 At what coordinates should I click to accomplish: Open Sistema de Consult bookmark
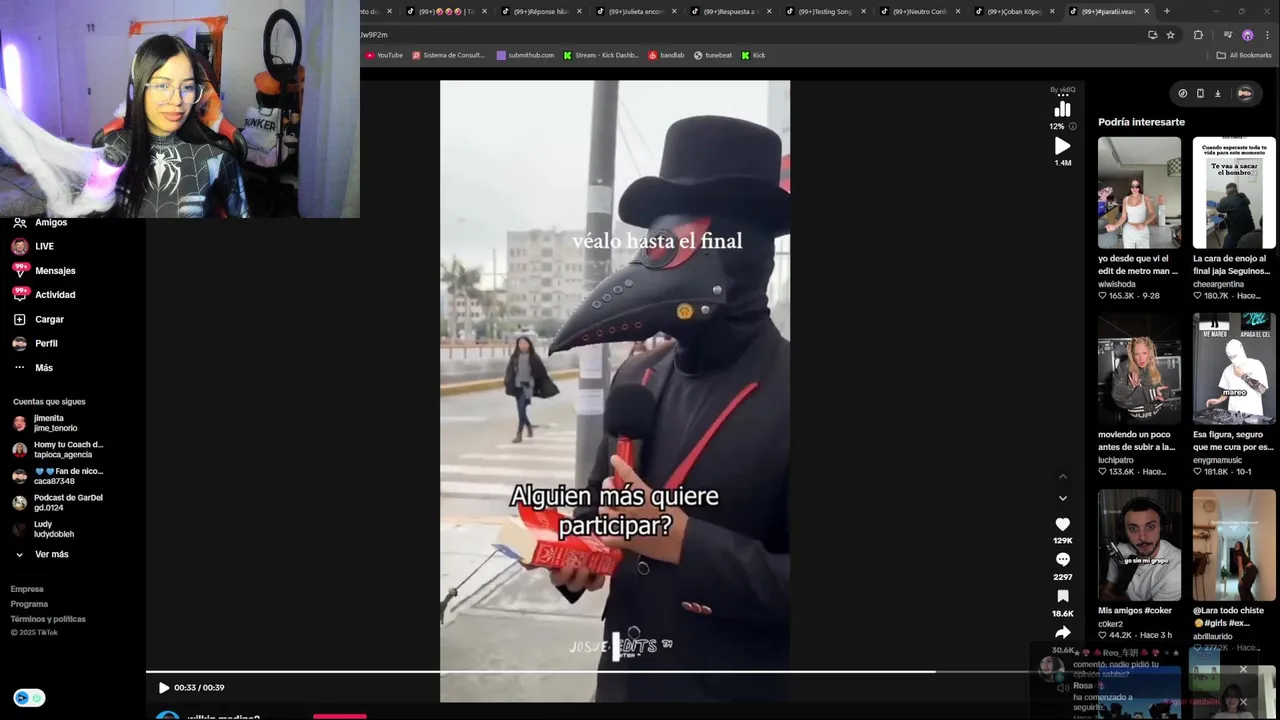click(449, 55)
